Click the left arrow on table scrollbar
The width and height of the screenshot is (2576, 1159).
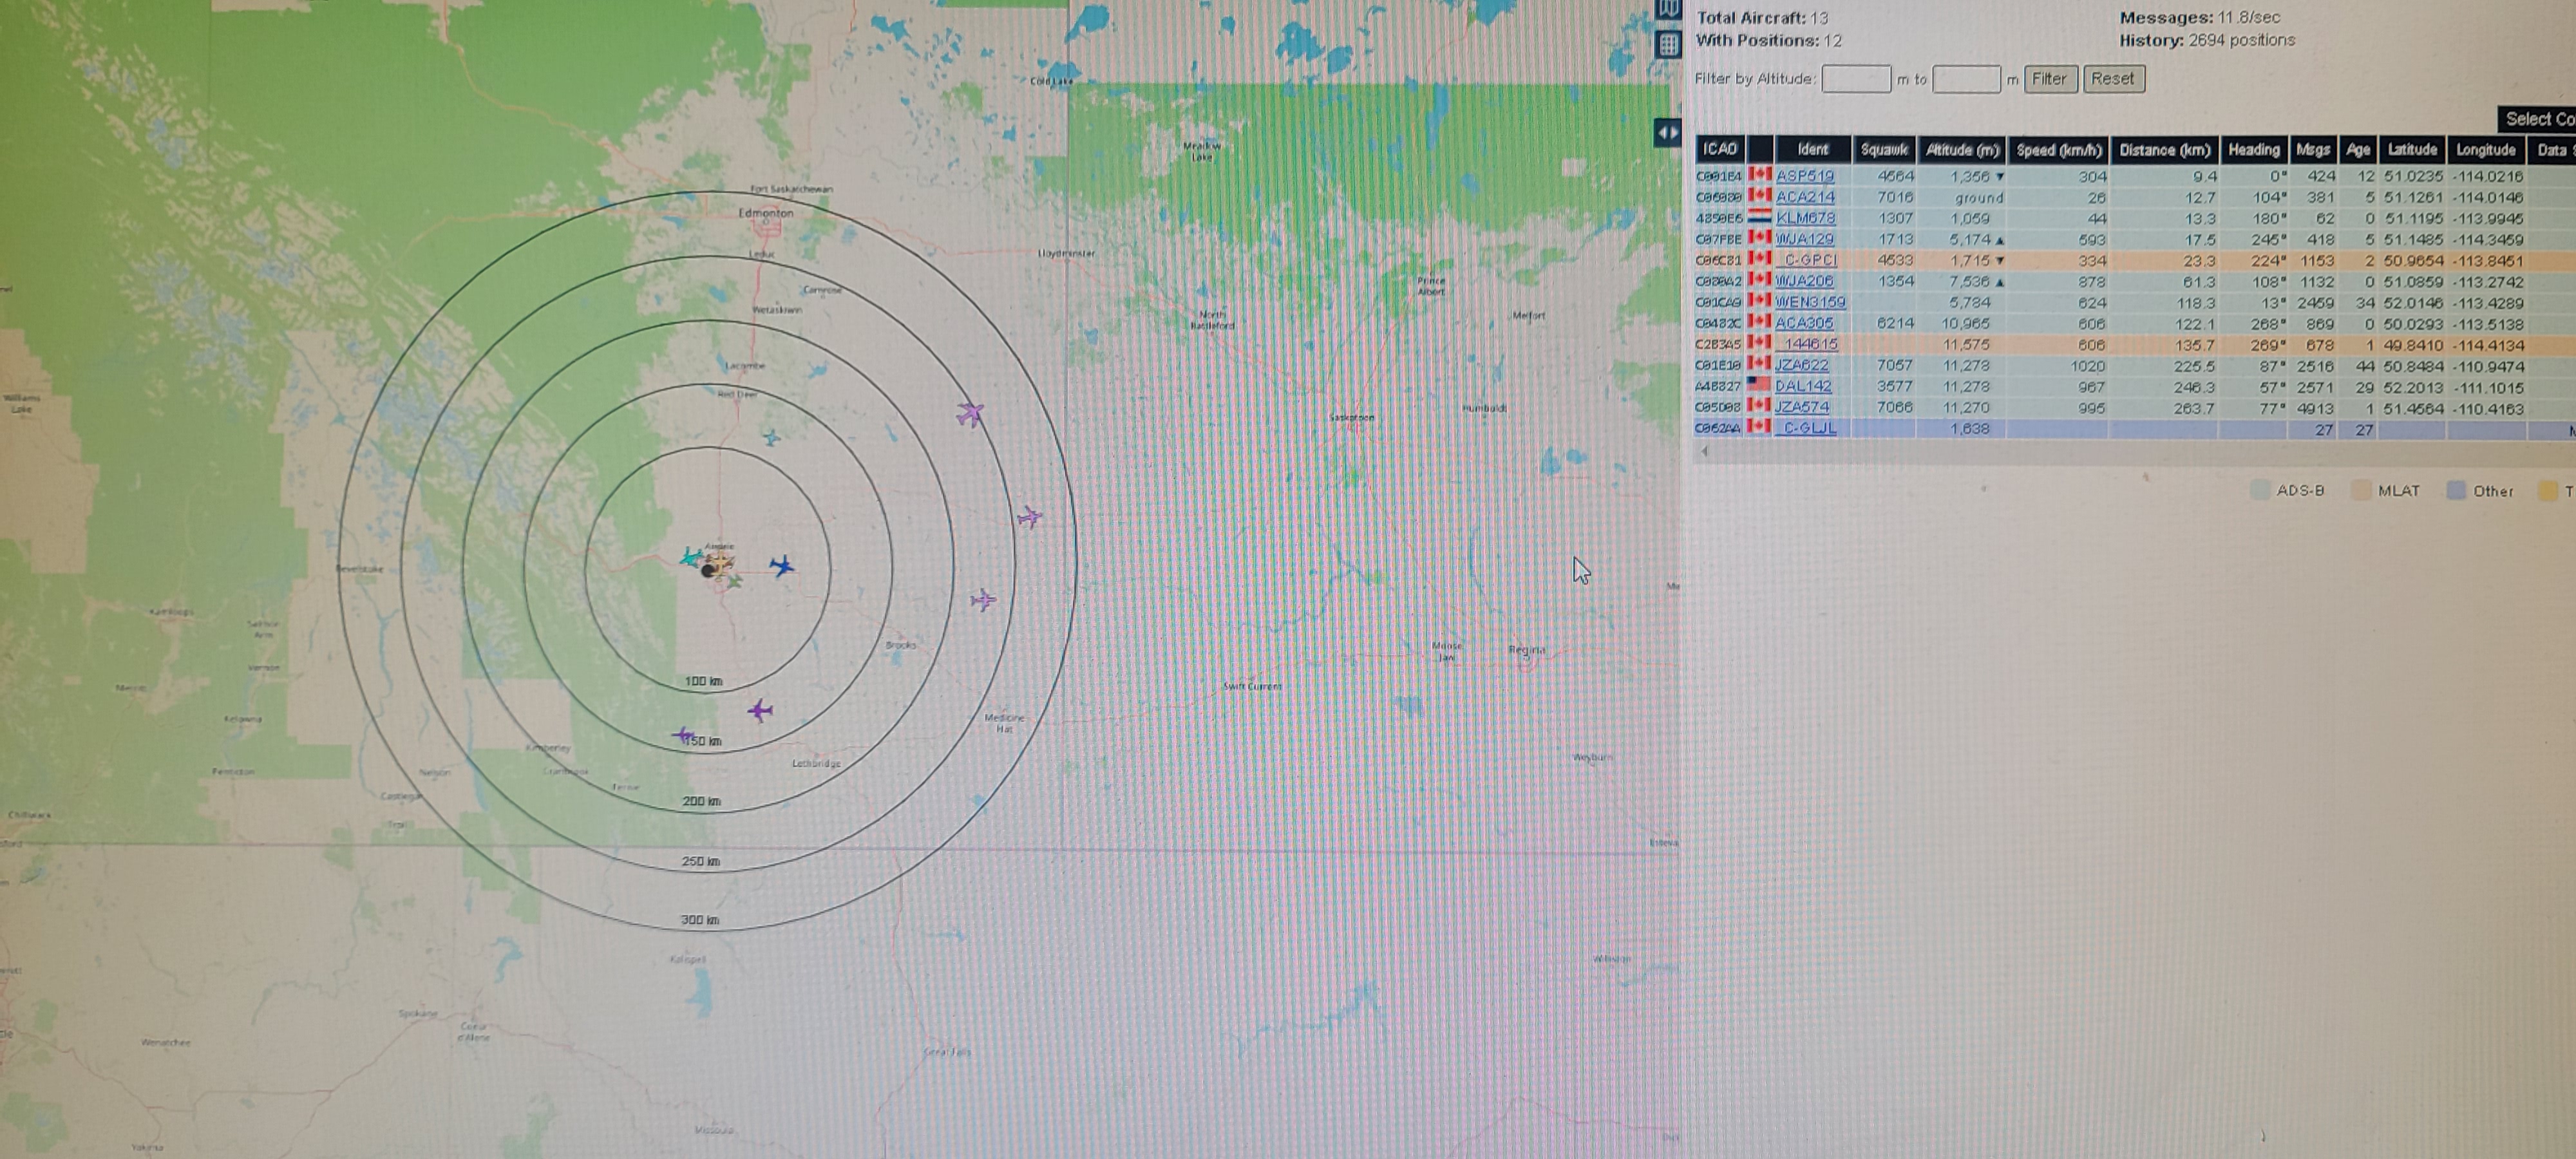click(1704, 451)
